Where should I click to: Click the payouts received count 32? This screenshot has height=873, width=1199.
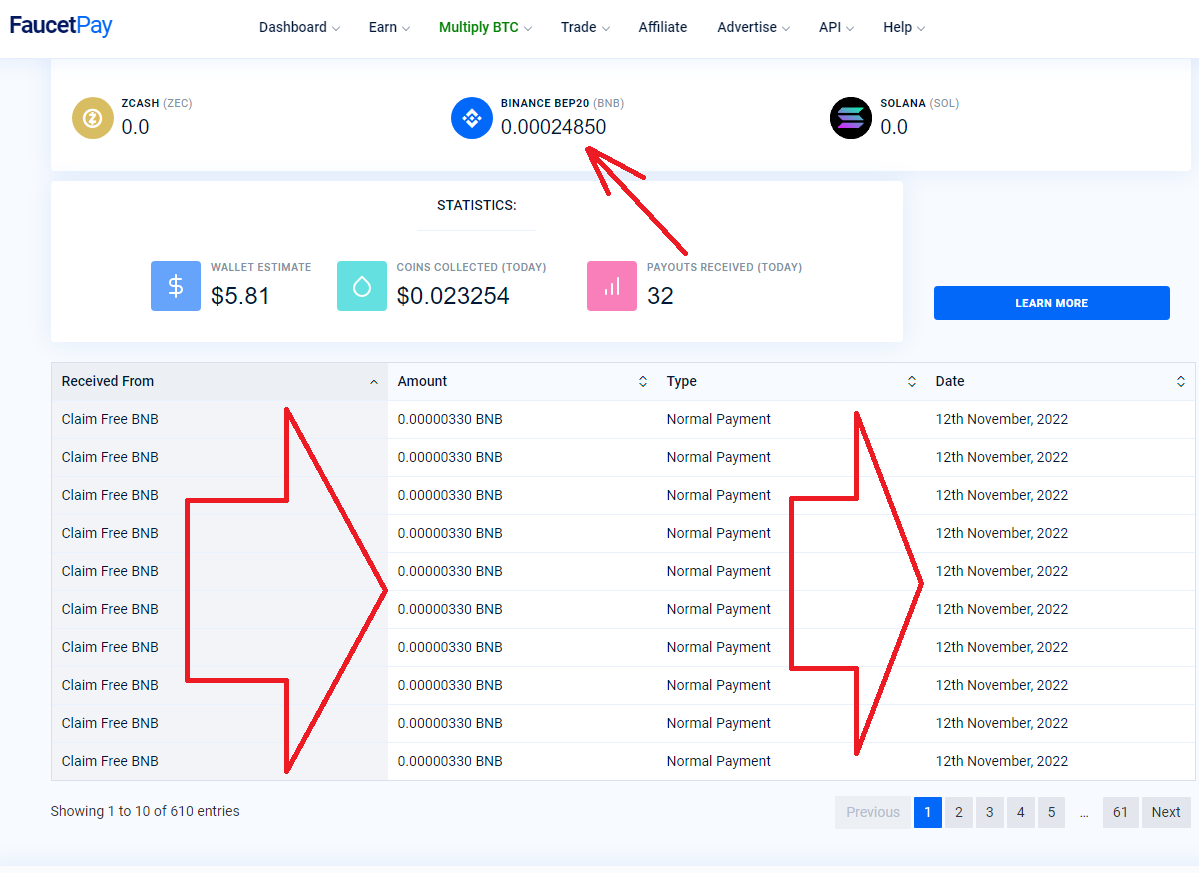[660, 296]
